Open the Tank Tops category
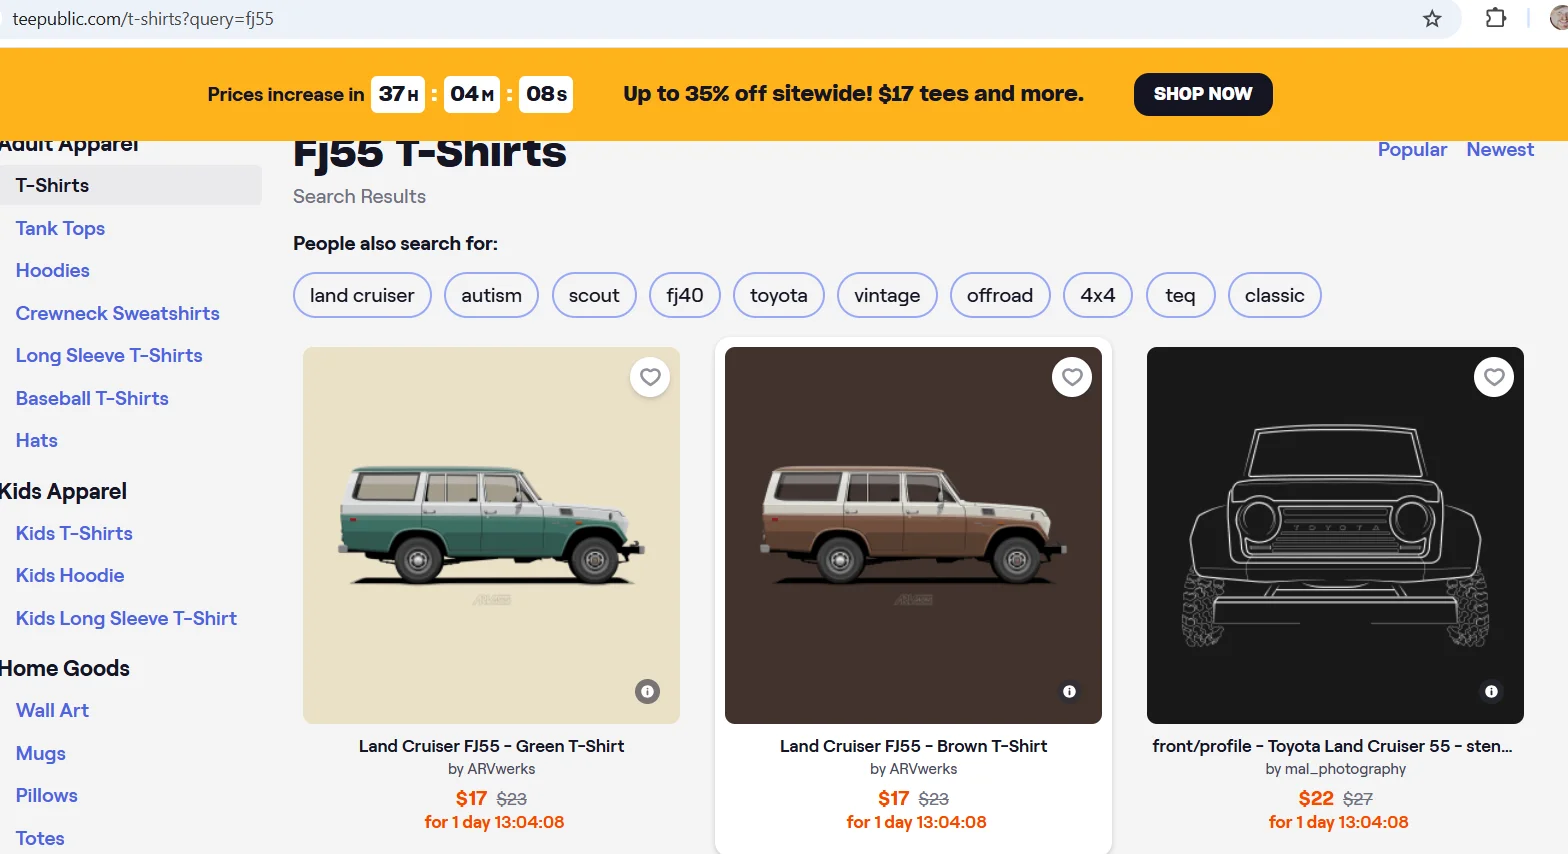 [x=60, y=228]
